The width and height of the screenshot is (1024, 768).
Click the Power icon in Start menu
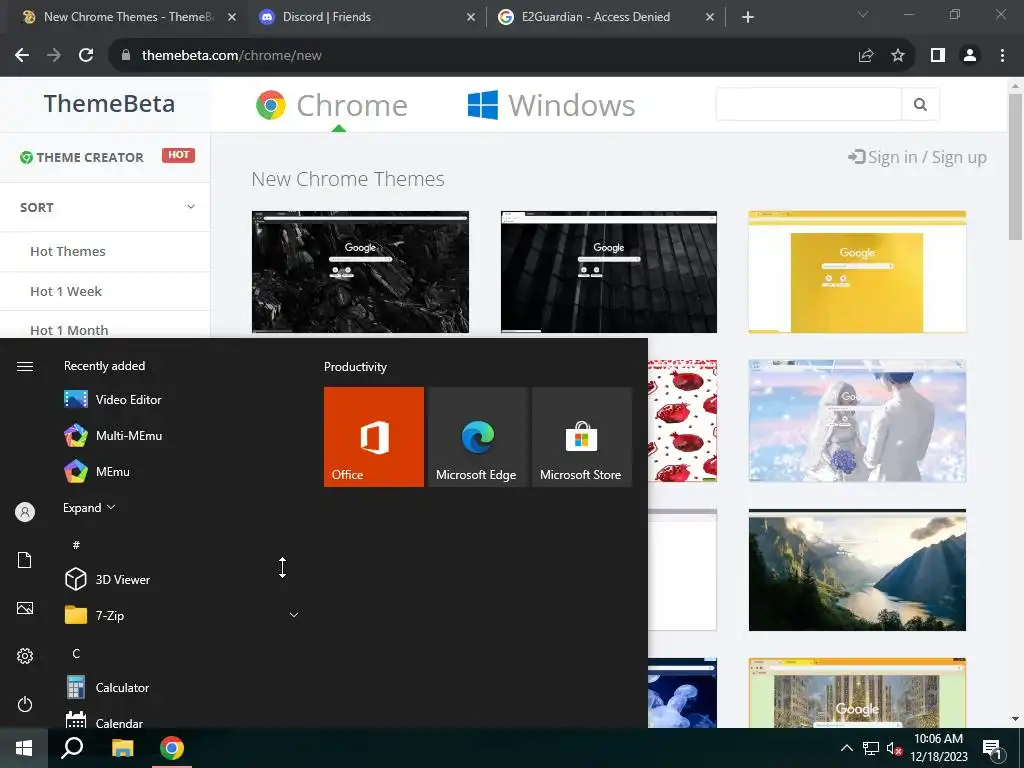[25, 704]
